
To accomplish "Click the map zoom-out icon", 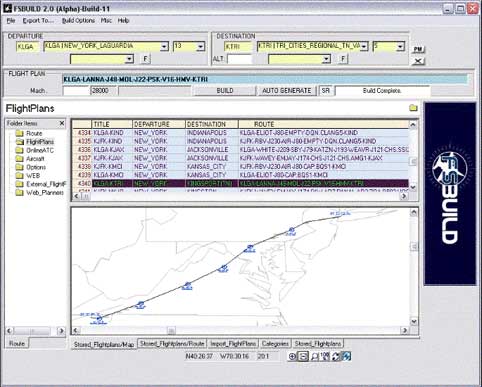I will [303, 356].
